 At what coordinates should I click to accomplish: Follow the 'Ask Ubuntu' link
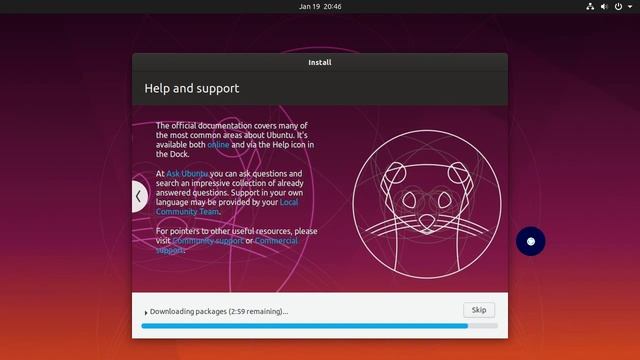(187, 173)
